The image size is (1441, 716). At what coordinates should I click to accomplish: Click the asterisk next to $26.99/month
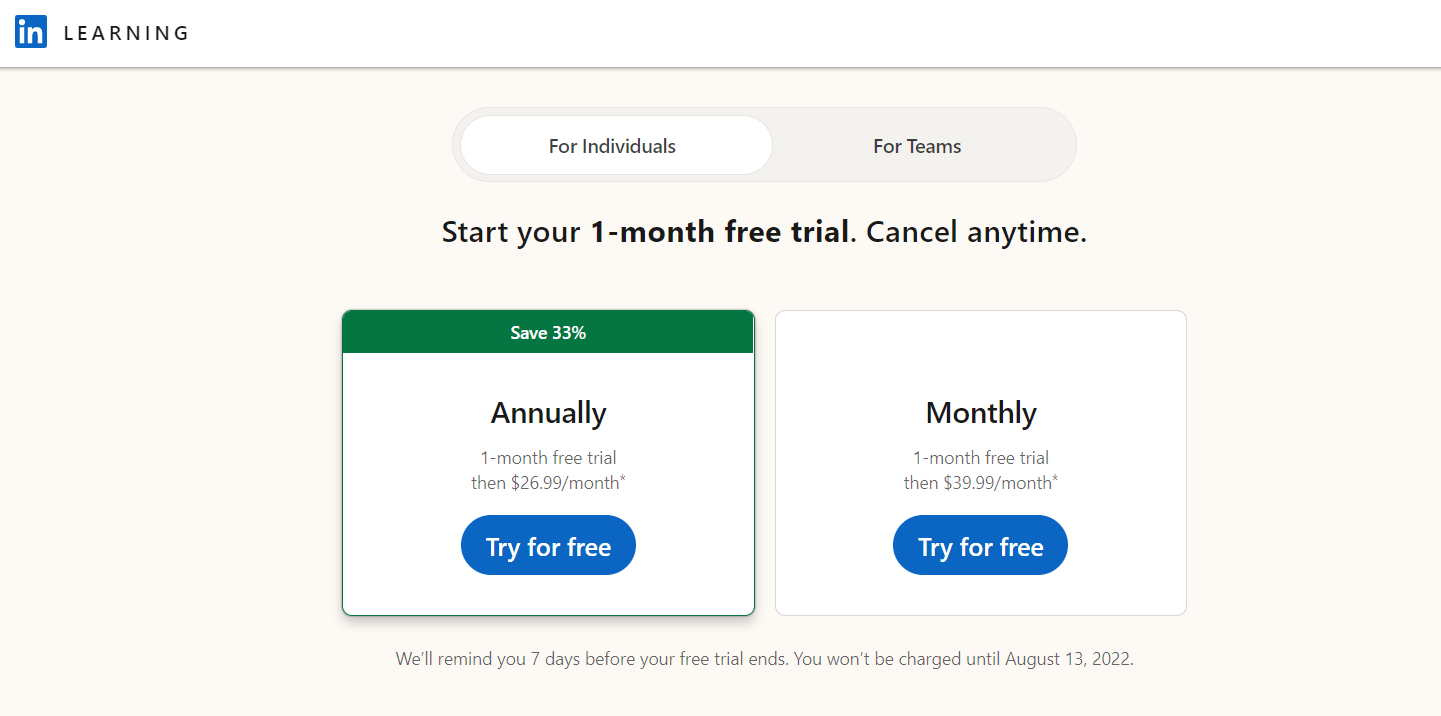[622, 476]
